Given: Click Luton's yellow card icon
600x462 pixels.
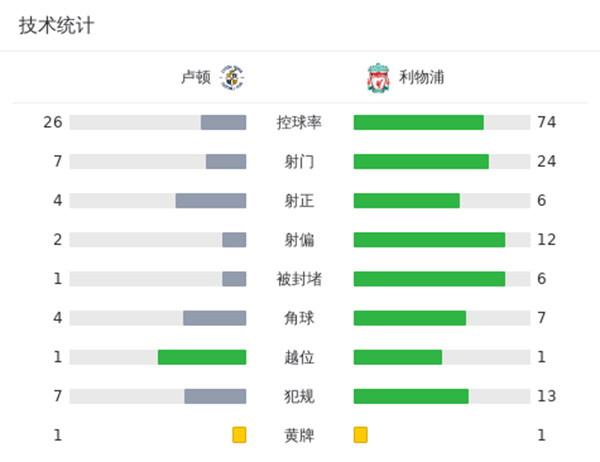Looking at the screenshot, I should (x=239, y=435).
